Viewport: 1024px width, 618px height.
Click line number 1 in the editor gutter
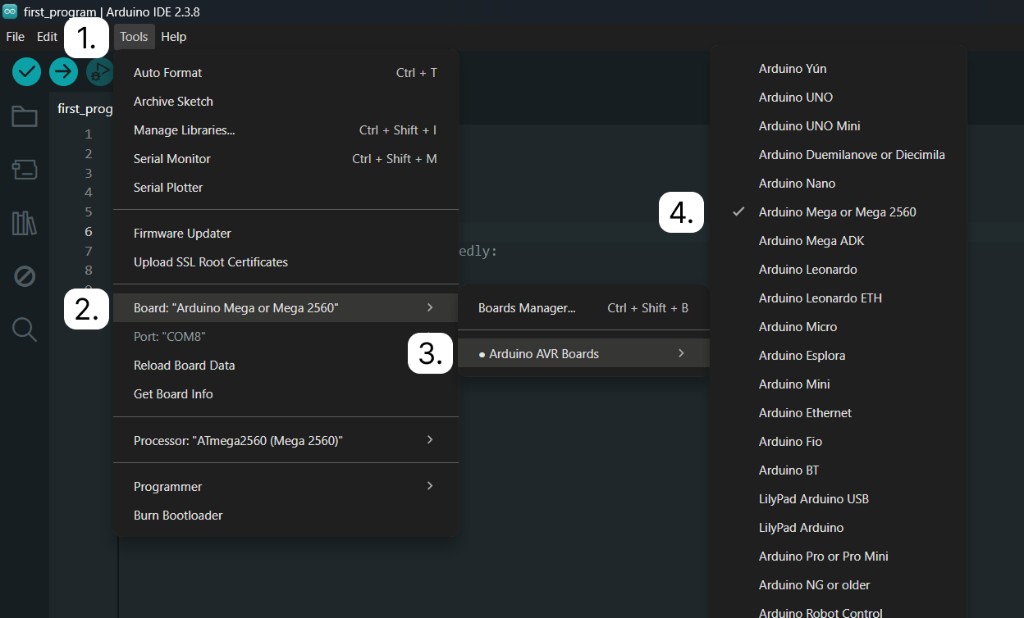[x=88, y=134]
